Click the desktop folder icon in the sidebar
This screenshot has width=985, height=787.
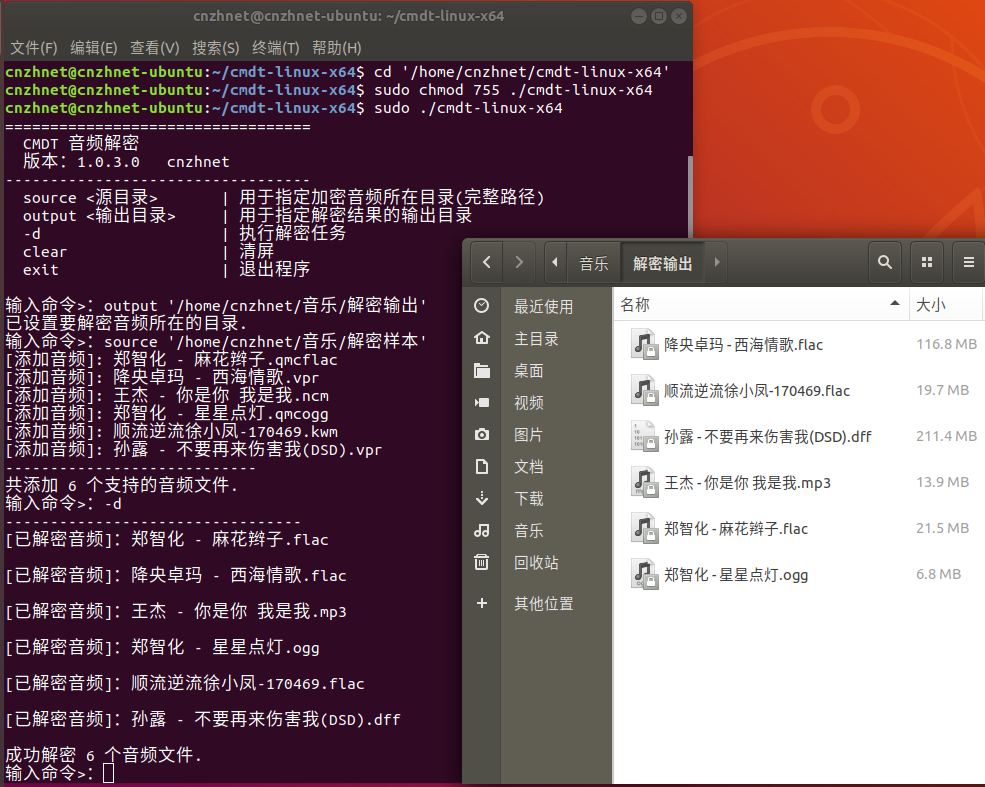482,371
